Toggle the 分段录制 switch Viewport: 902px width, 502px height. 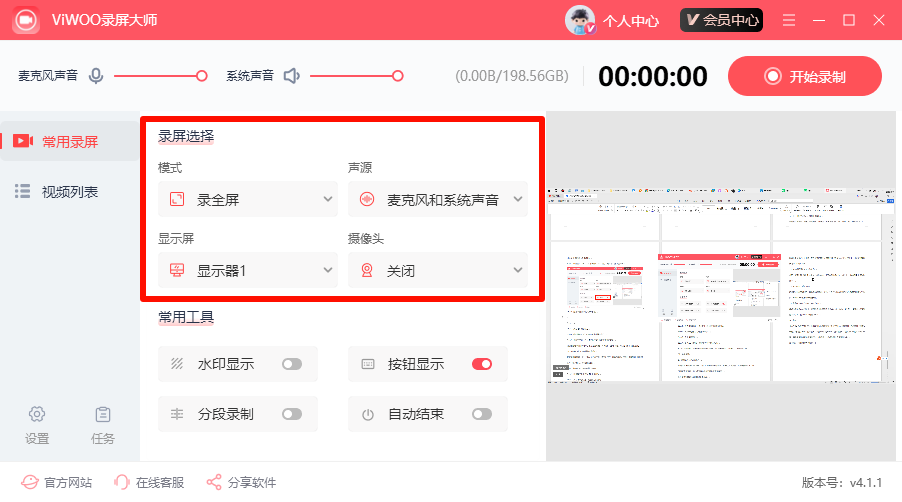tap(292, 414)
